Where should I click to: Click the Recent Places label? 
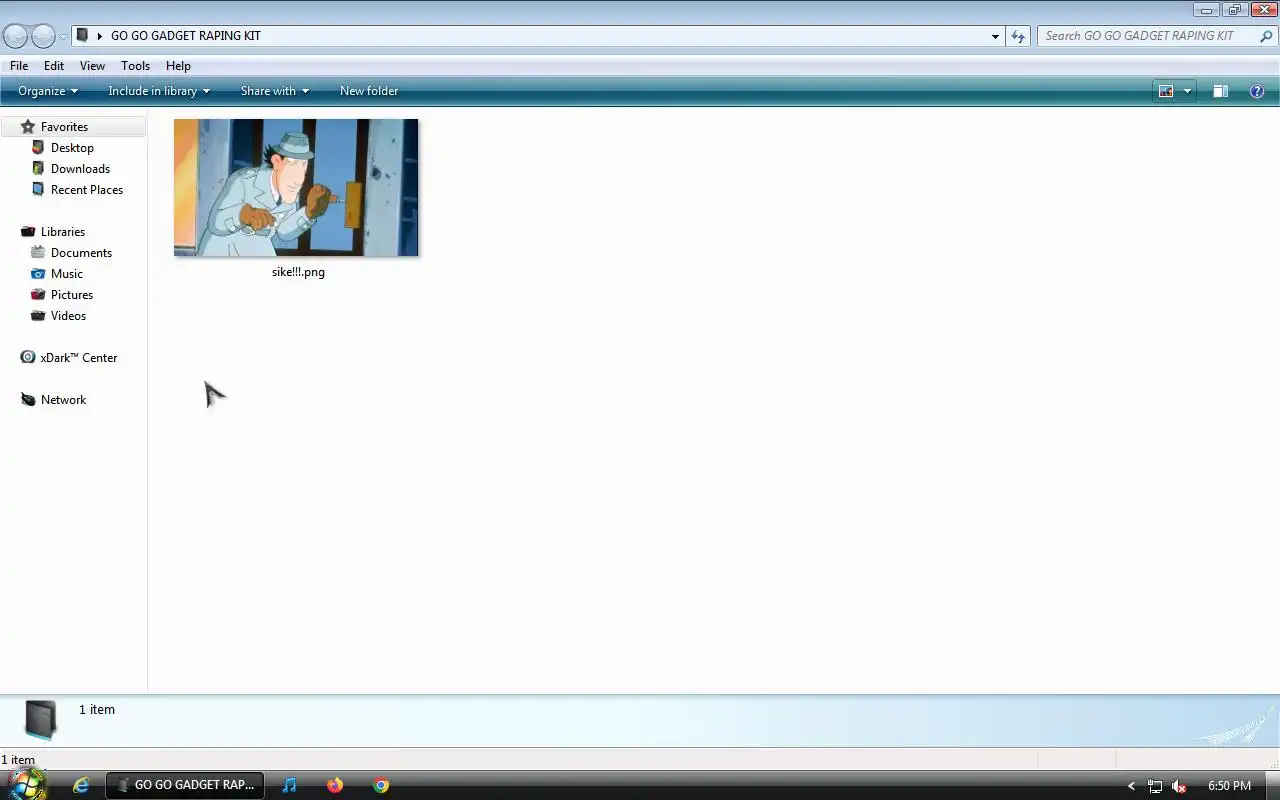(87, 189)
